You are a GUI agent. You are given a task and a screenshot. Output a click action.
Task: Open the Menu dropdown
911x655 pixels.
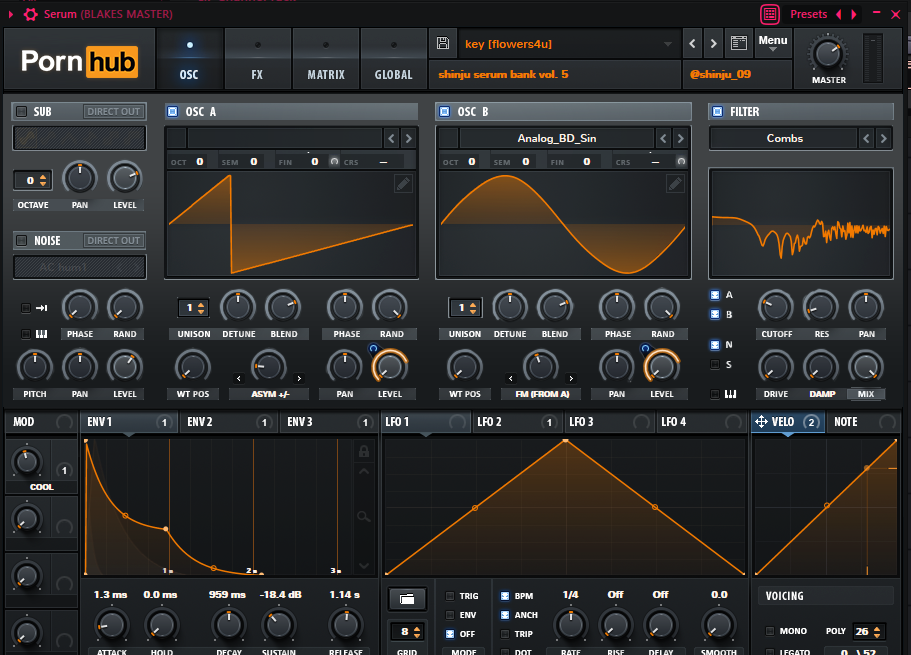(773, 43)
